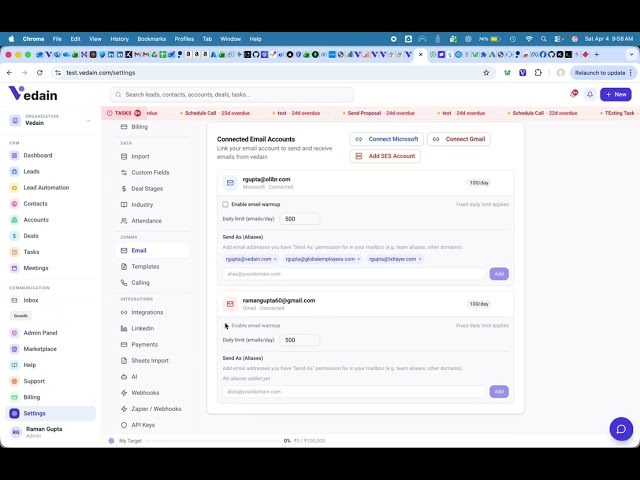Image resolution: width=640 pixels, height=480 pixels.
Task: Go to Contacts in sidebar
Action: [35, 204]
